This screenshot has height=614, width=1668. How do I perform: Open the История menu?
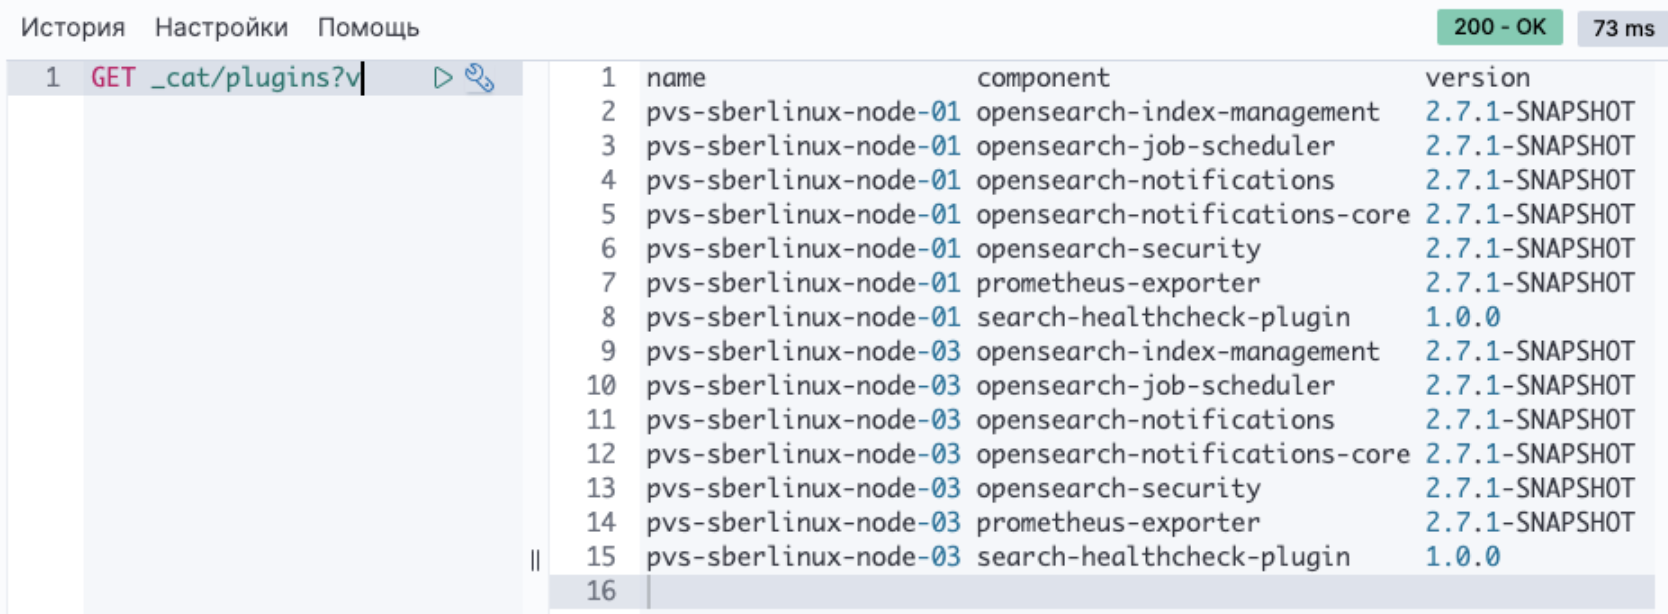[x=73, y=28]
